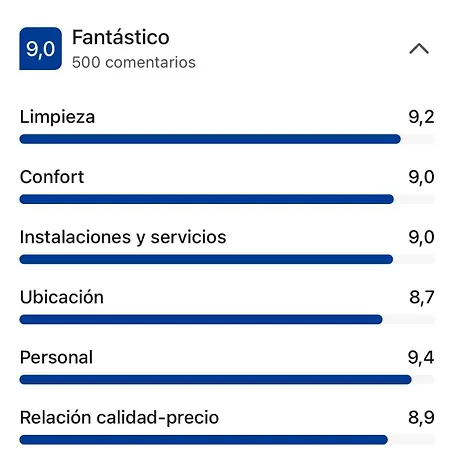This screenshot has height=450, width=450.
Task: Click the Relación calidad-precio rating bar
Action: point(227,440)
